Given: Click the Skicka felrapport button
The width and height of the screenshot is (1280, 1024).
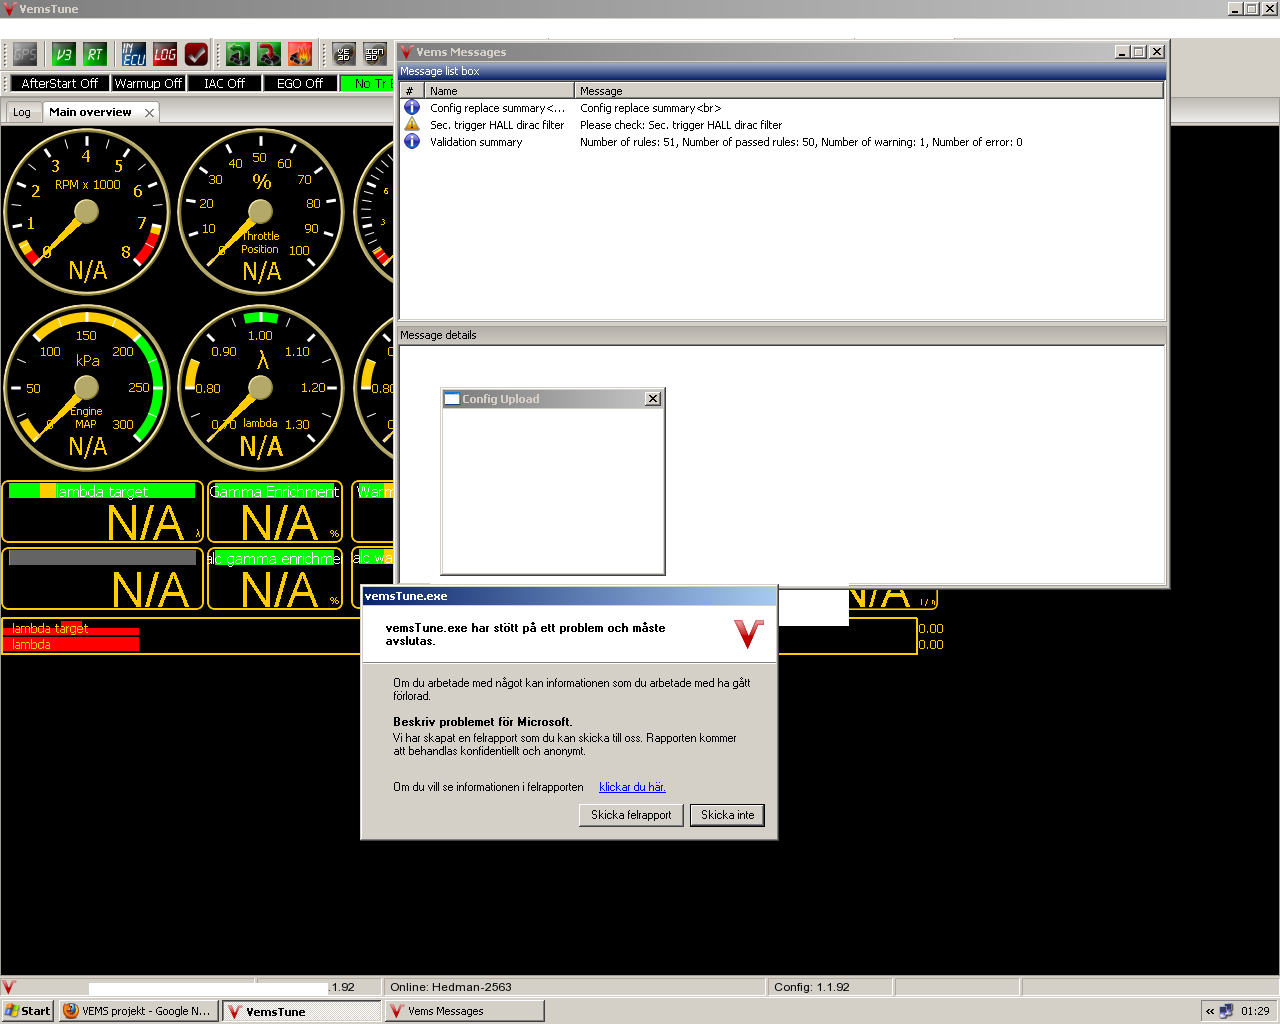Looking at the screenshot, I should coord(631,815).
